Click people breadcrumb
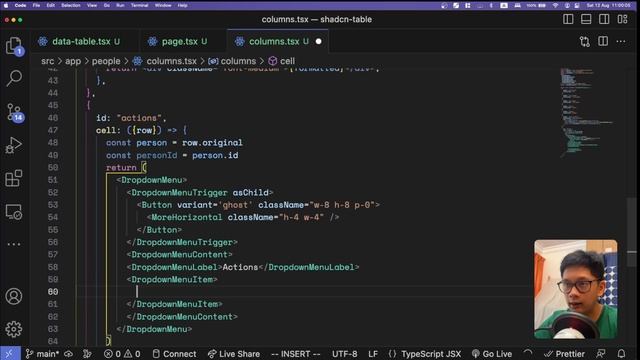The width and height of the screenshot is (640, 360). pyautogui.click(x=106, y=61)
